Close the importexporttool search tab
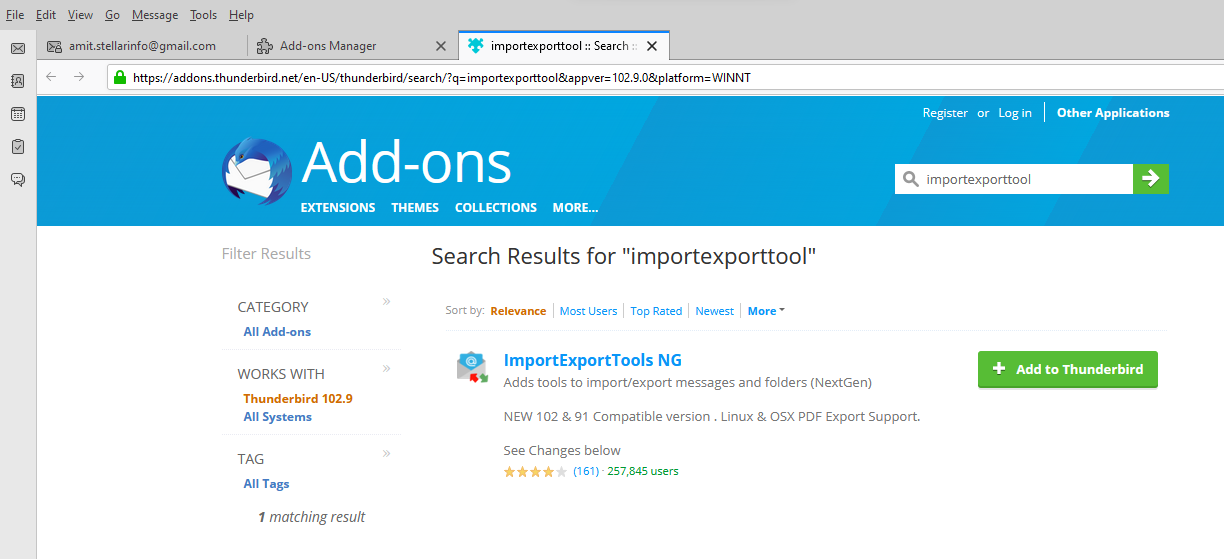Screen dimensions: 1224x559 point(652,46)
